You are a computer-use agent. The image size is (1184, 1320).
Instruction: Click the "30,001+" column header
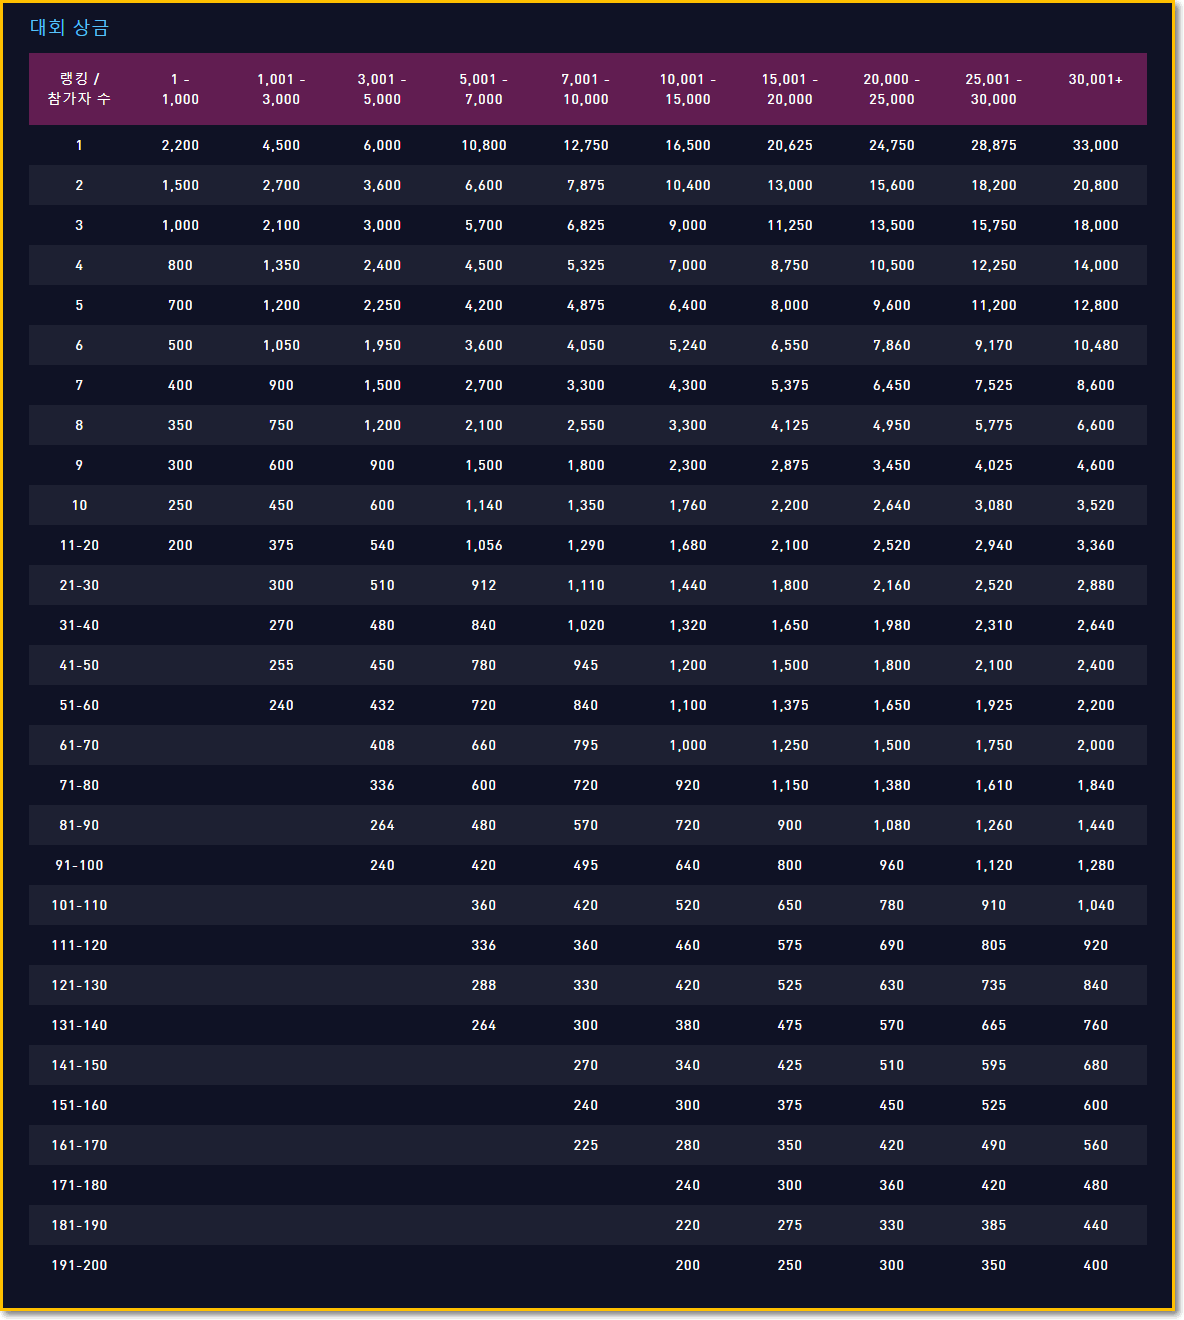1095,80
